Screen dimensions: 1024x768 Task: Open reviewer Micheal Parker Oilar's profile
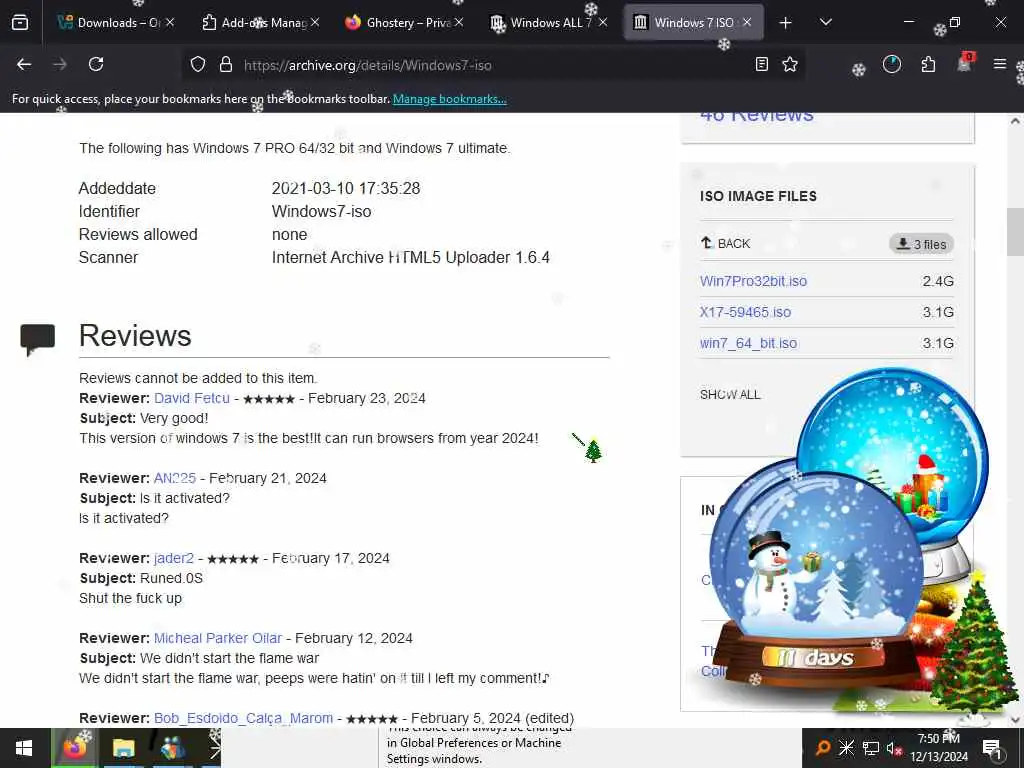pyautogui.click(x=217, y=638)
